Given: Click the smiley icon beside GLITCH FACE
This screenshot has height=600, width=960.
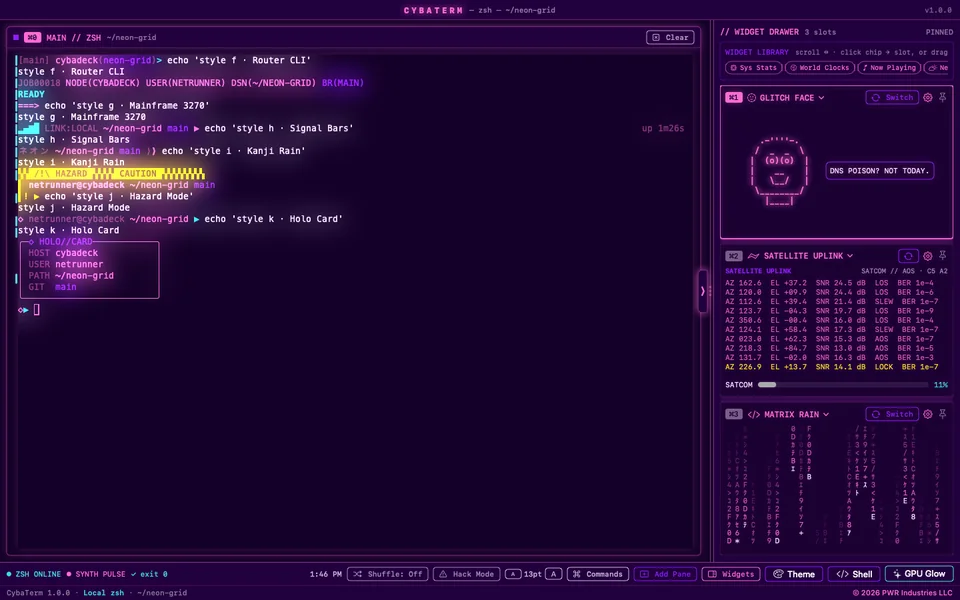Looking at the screenshot, I should coord(751,98).
